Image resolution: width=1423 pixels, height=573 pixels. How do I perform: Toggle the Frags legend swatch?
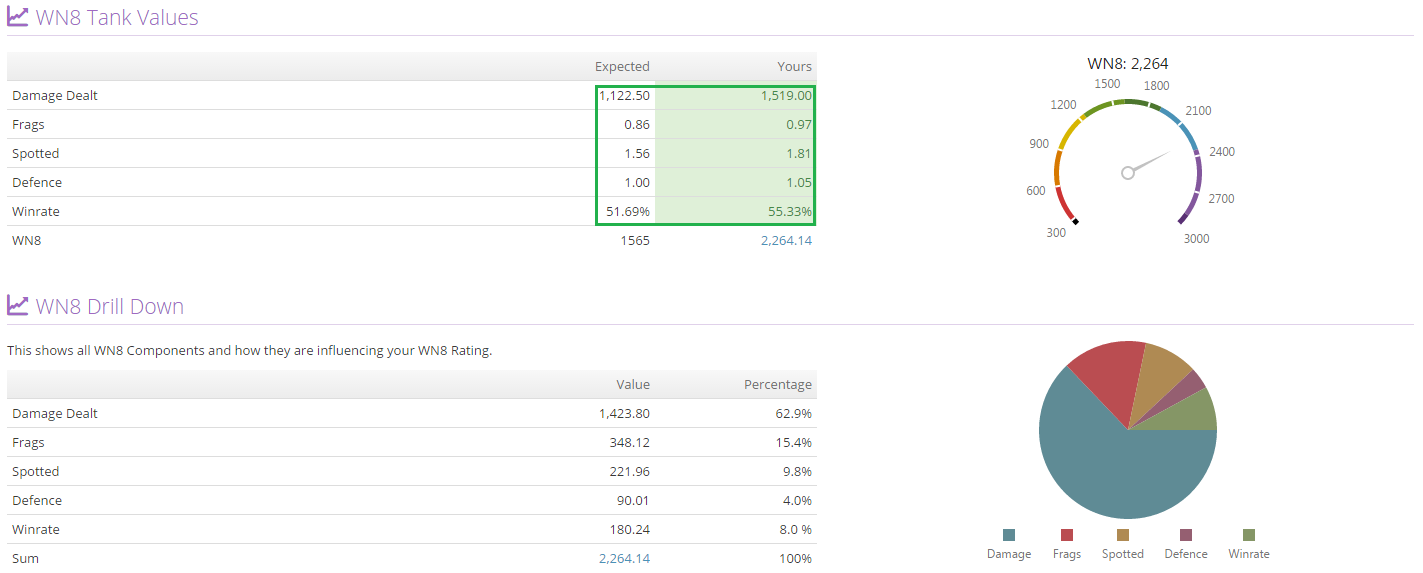coord(1067,535)
